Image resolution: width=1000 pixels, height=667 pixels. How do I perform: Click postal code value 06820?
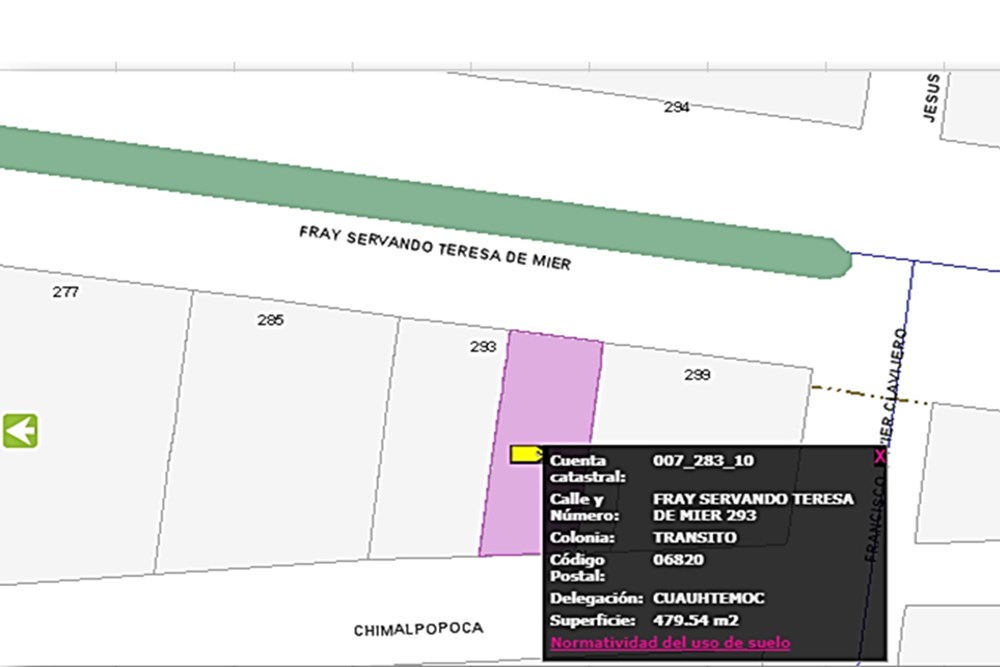[x=678, y=560]
